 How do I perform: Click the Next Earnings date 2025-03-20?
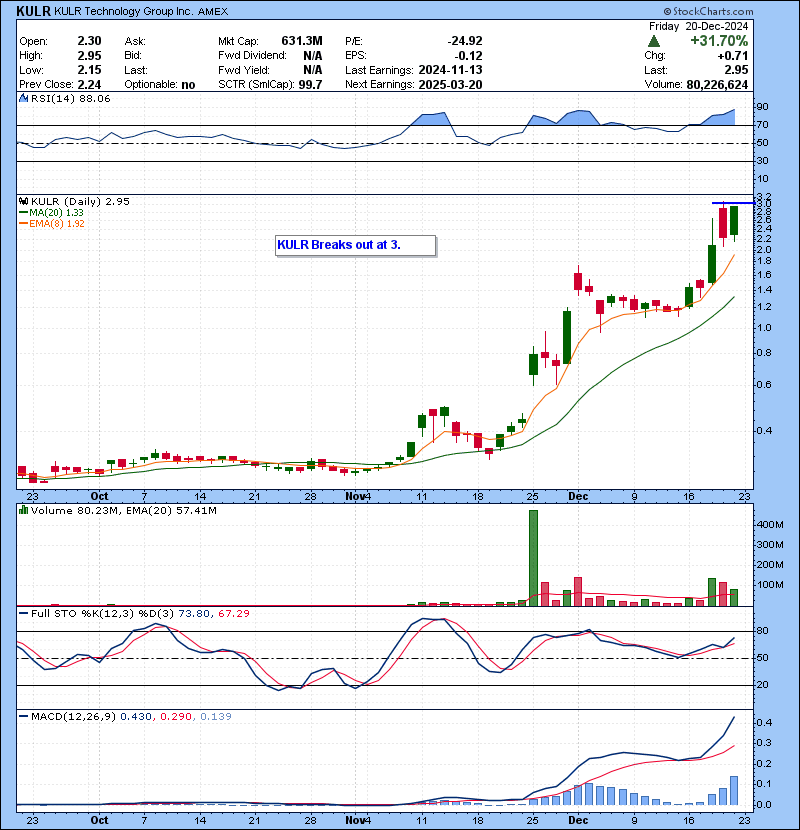(x=450, y=84)
